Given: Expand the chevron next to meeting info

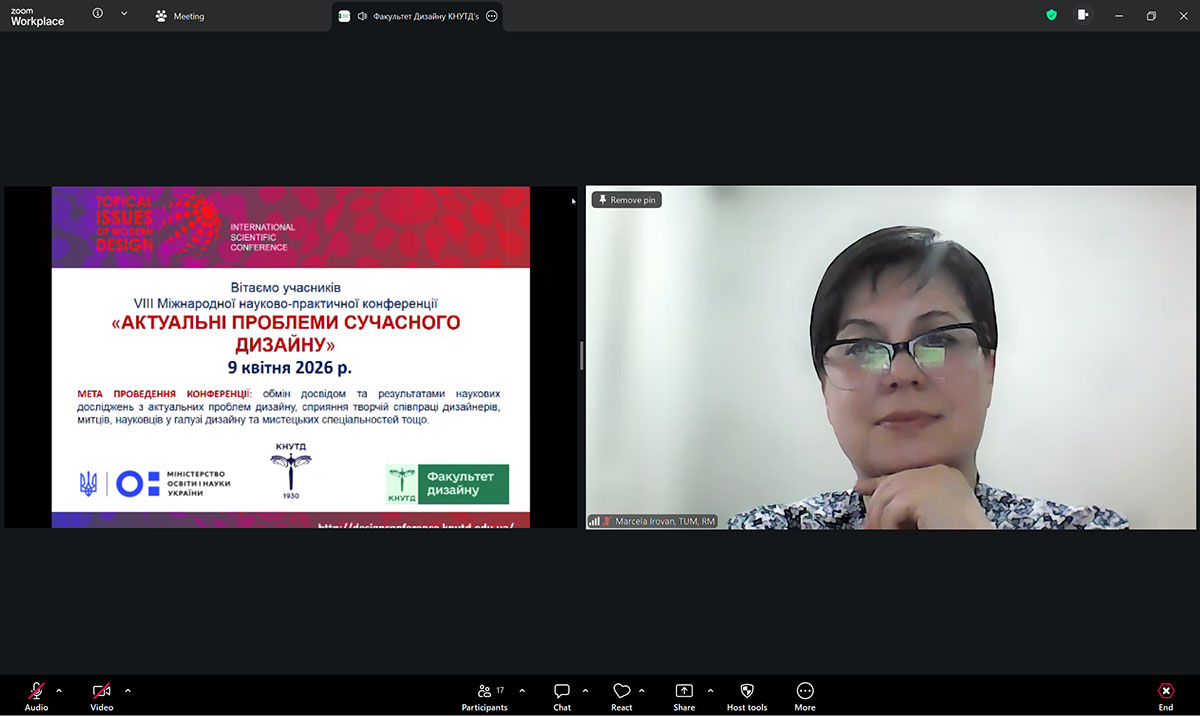Looking at the screenshot, I should [x=124, y=14].
